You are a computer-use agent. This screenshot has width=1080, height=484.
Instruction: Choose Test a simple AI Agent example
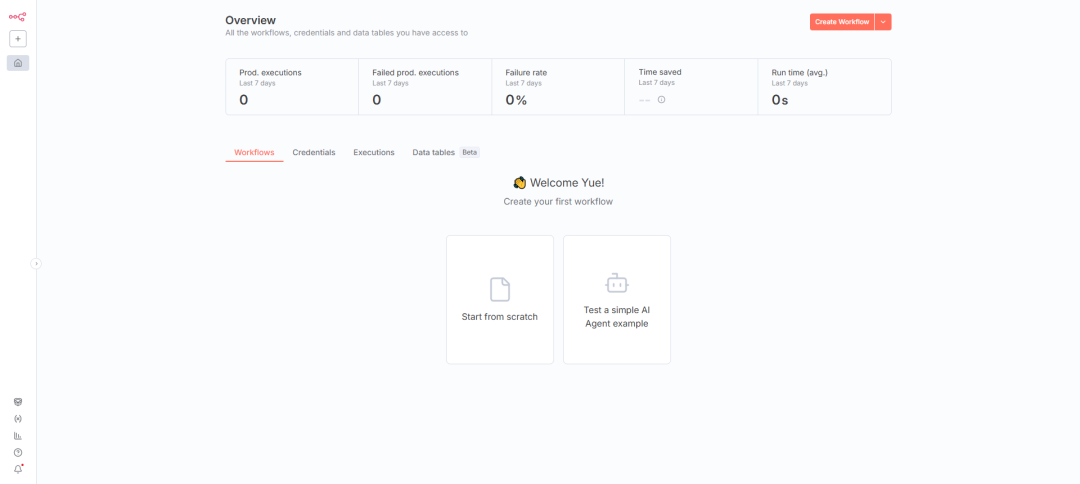pyautogui.click(x=617, y=300)
